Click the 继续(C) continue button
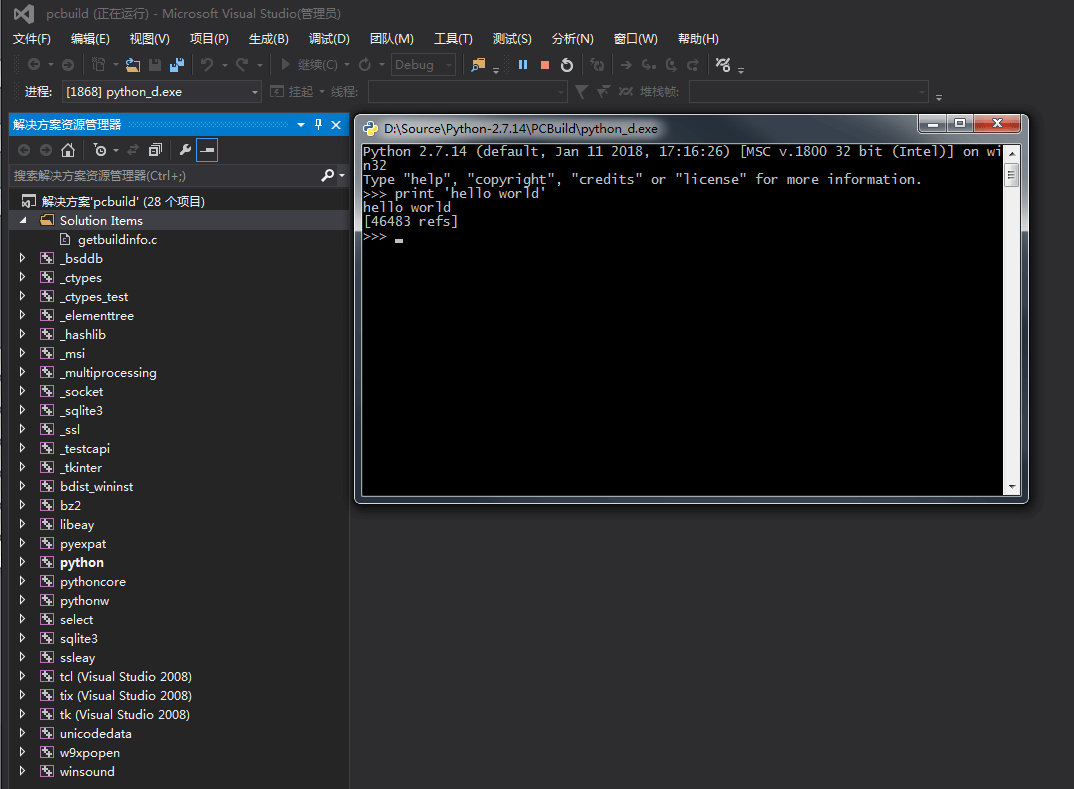The image size is (1074, 789). click(310, 64)
